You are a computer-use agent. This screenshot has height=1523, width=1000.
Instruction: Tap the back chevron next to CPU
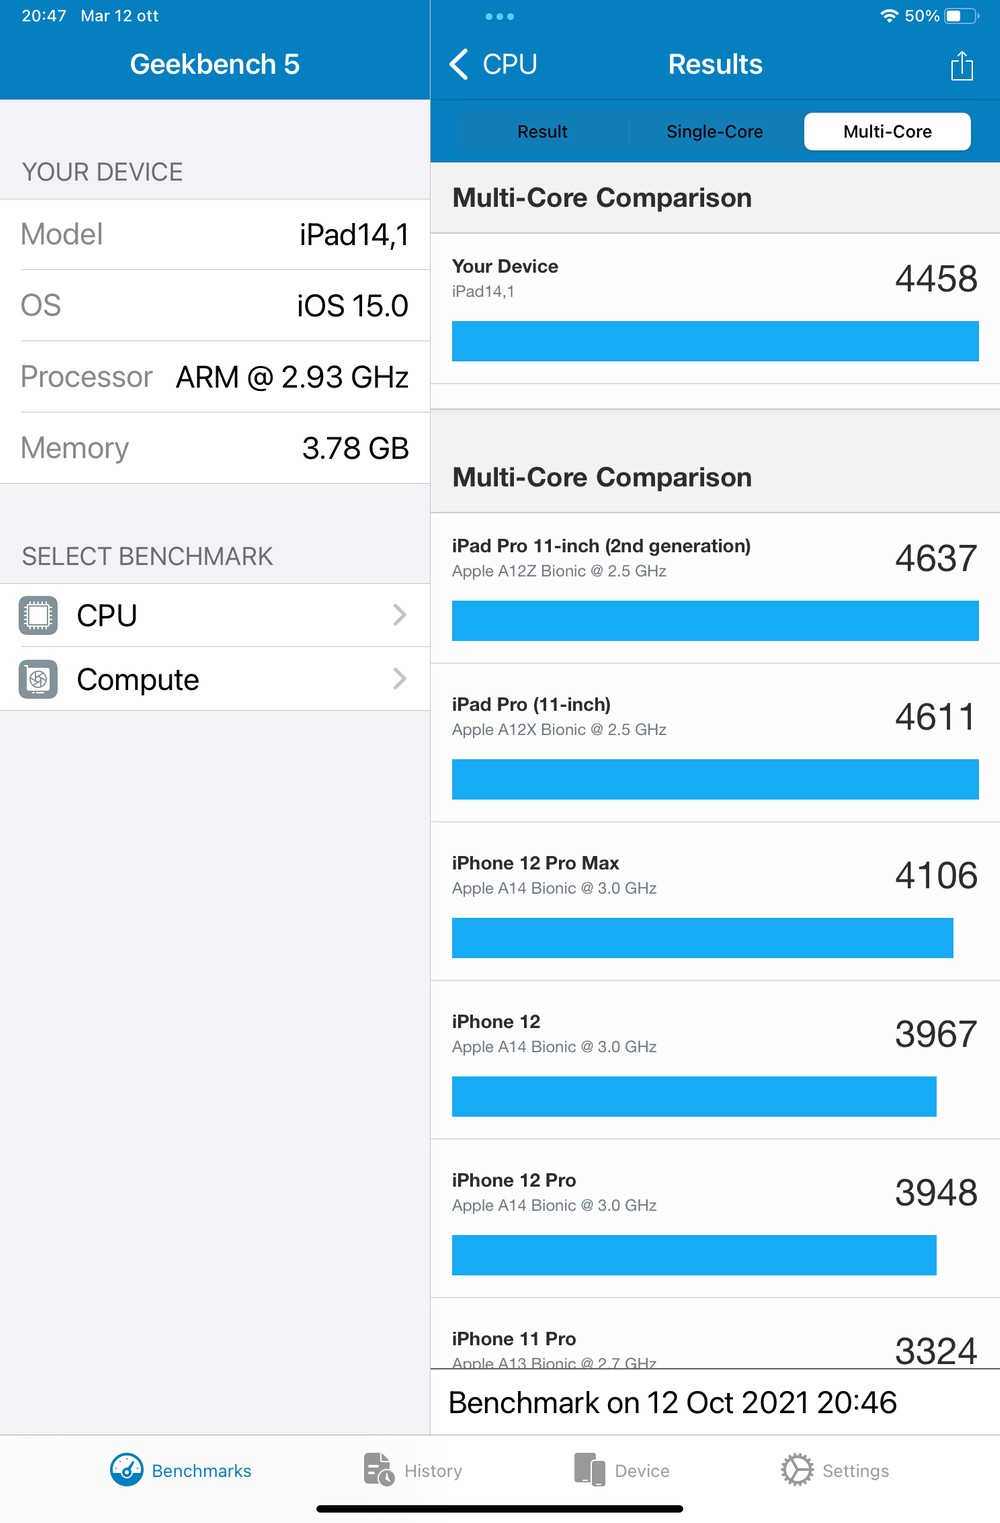pyautogui.click(x=459, y=64)
